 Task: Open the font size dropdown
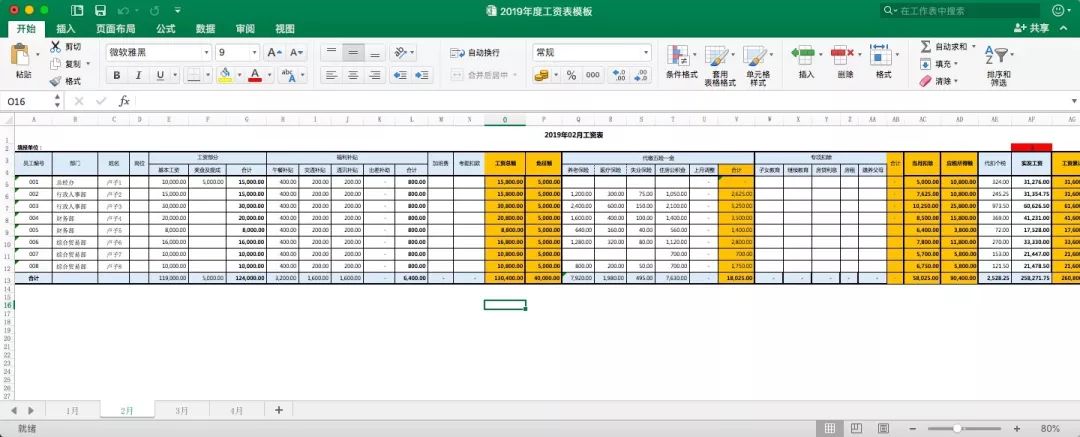coord(255,52)
